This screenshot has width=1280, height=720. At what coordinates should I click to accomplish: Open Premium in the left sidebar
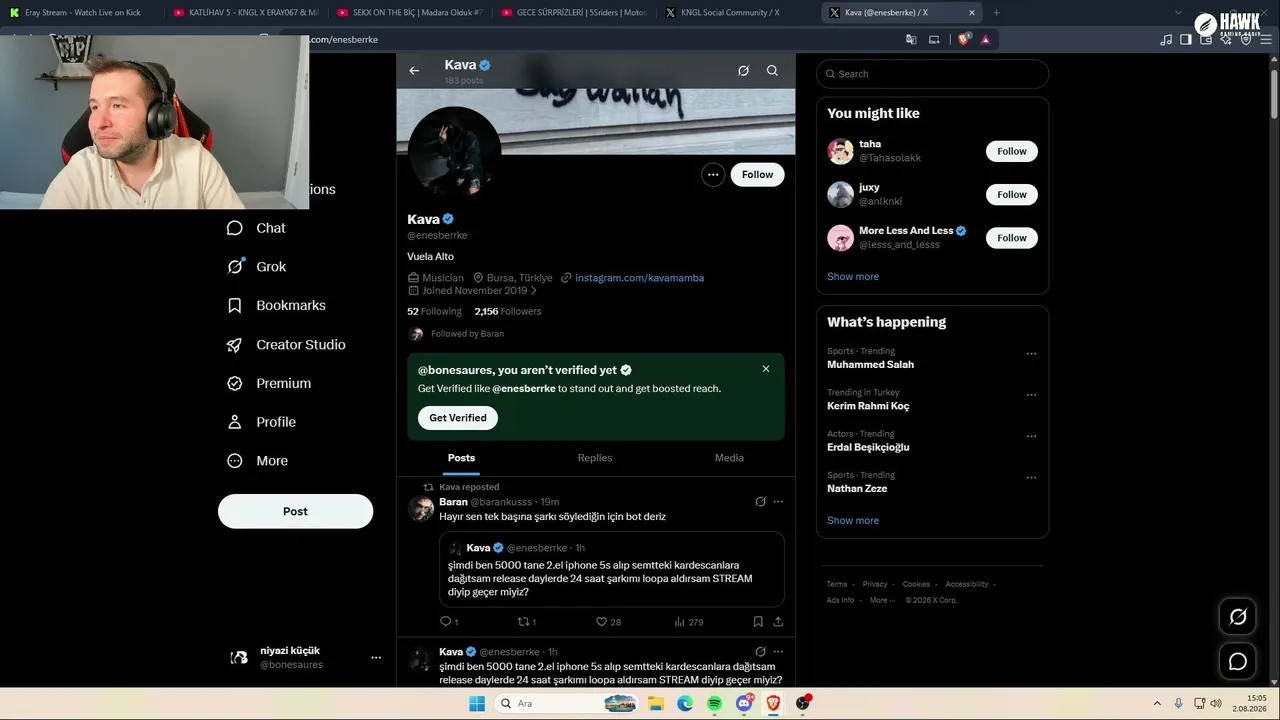pyautogui.click(x=269, y=384)
